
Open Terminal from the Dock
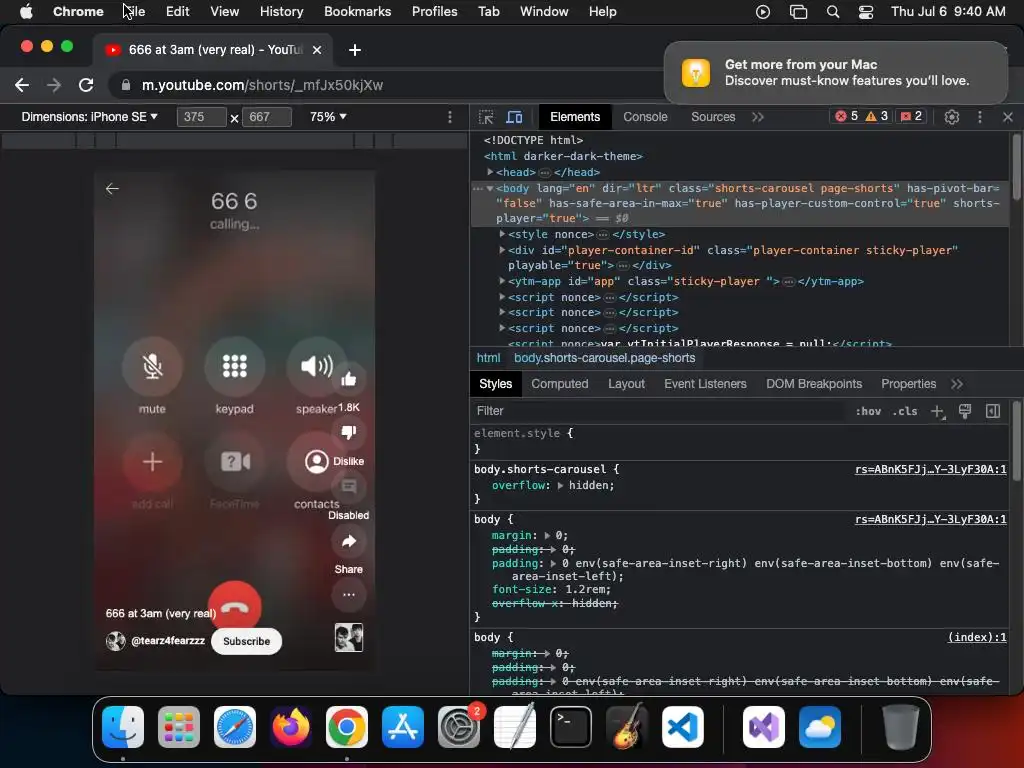[x=571, y=727]
